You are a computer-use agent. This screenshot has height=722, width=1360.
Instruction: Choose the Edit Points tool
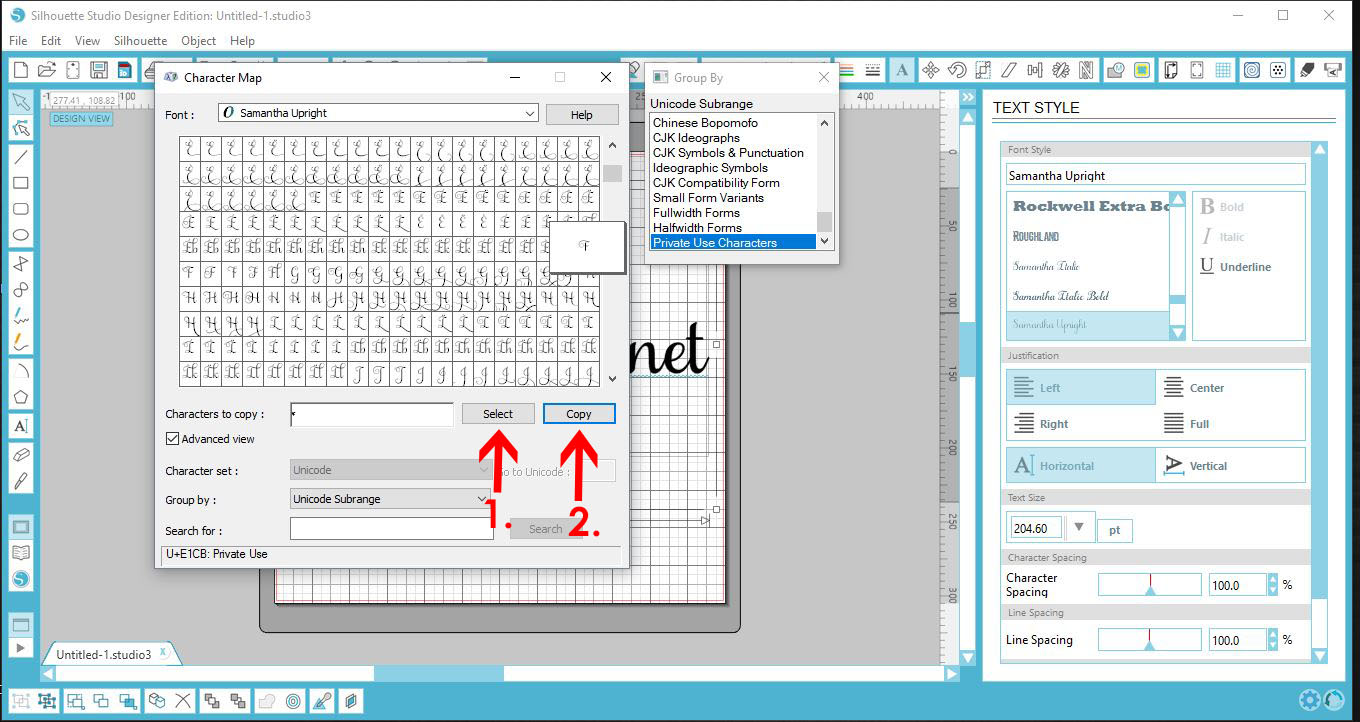pyautogui.click(x=20, y=128)
